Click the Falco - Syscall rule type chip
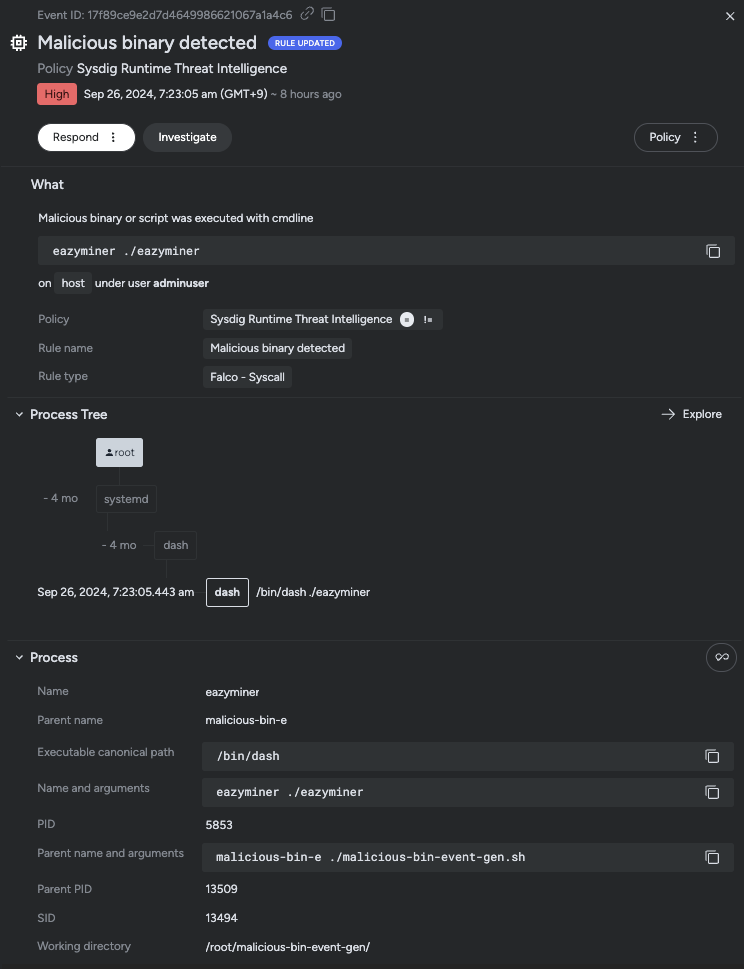 (247, 377)
